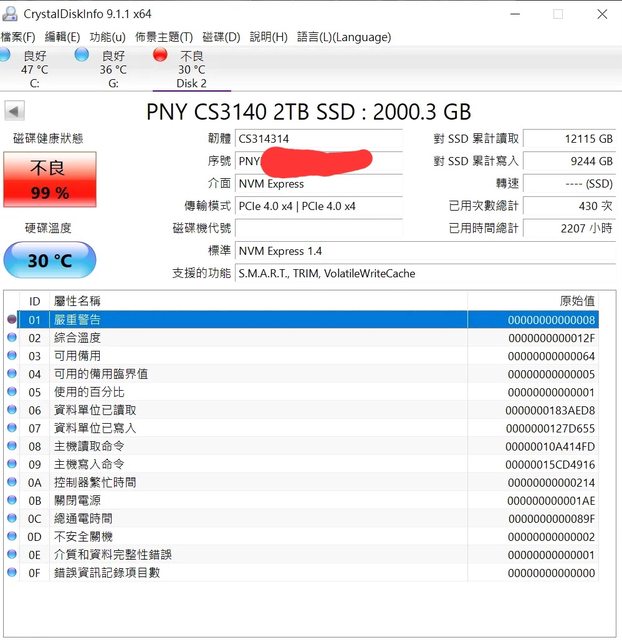Switch to the C: disk tab
The width and height of the screenshot is (622, 640).
34,70
